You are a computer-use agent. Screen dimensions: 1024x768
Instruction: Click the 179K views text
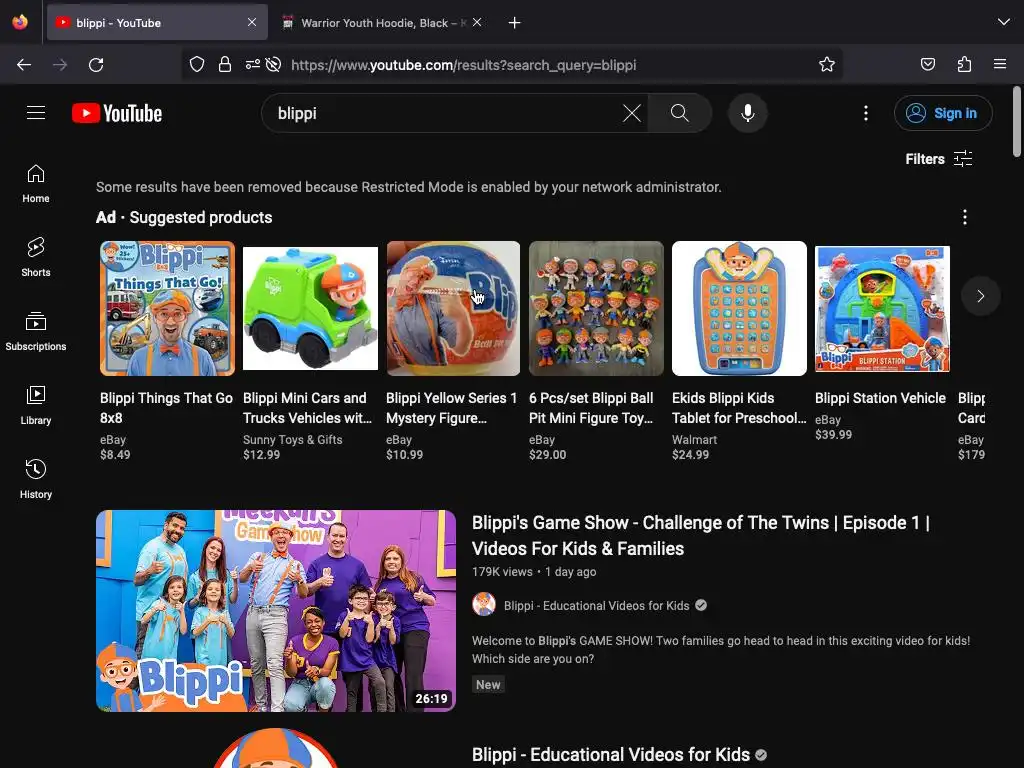coord(502,571)
